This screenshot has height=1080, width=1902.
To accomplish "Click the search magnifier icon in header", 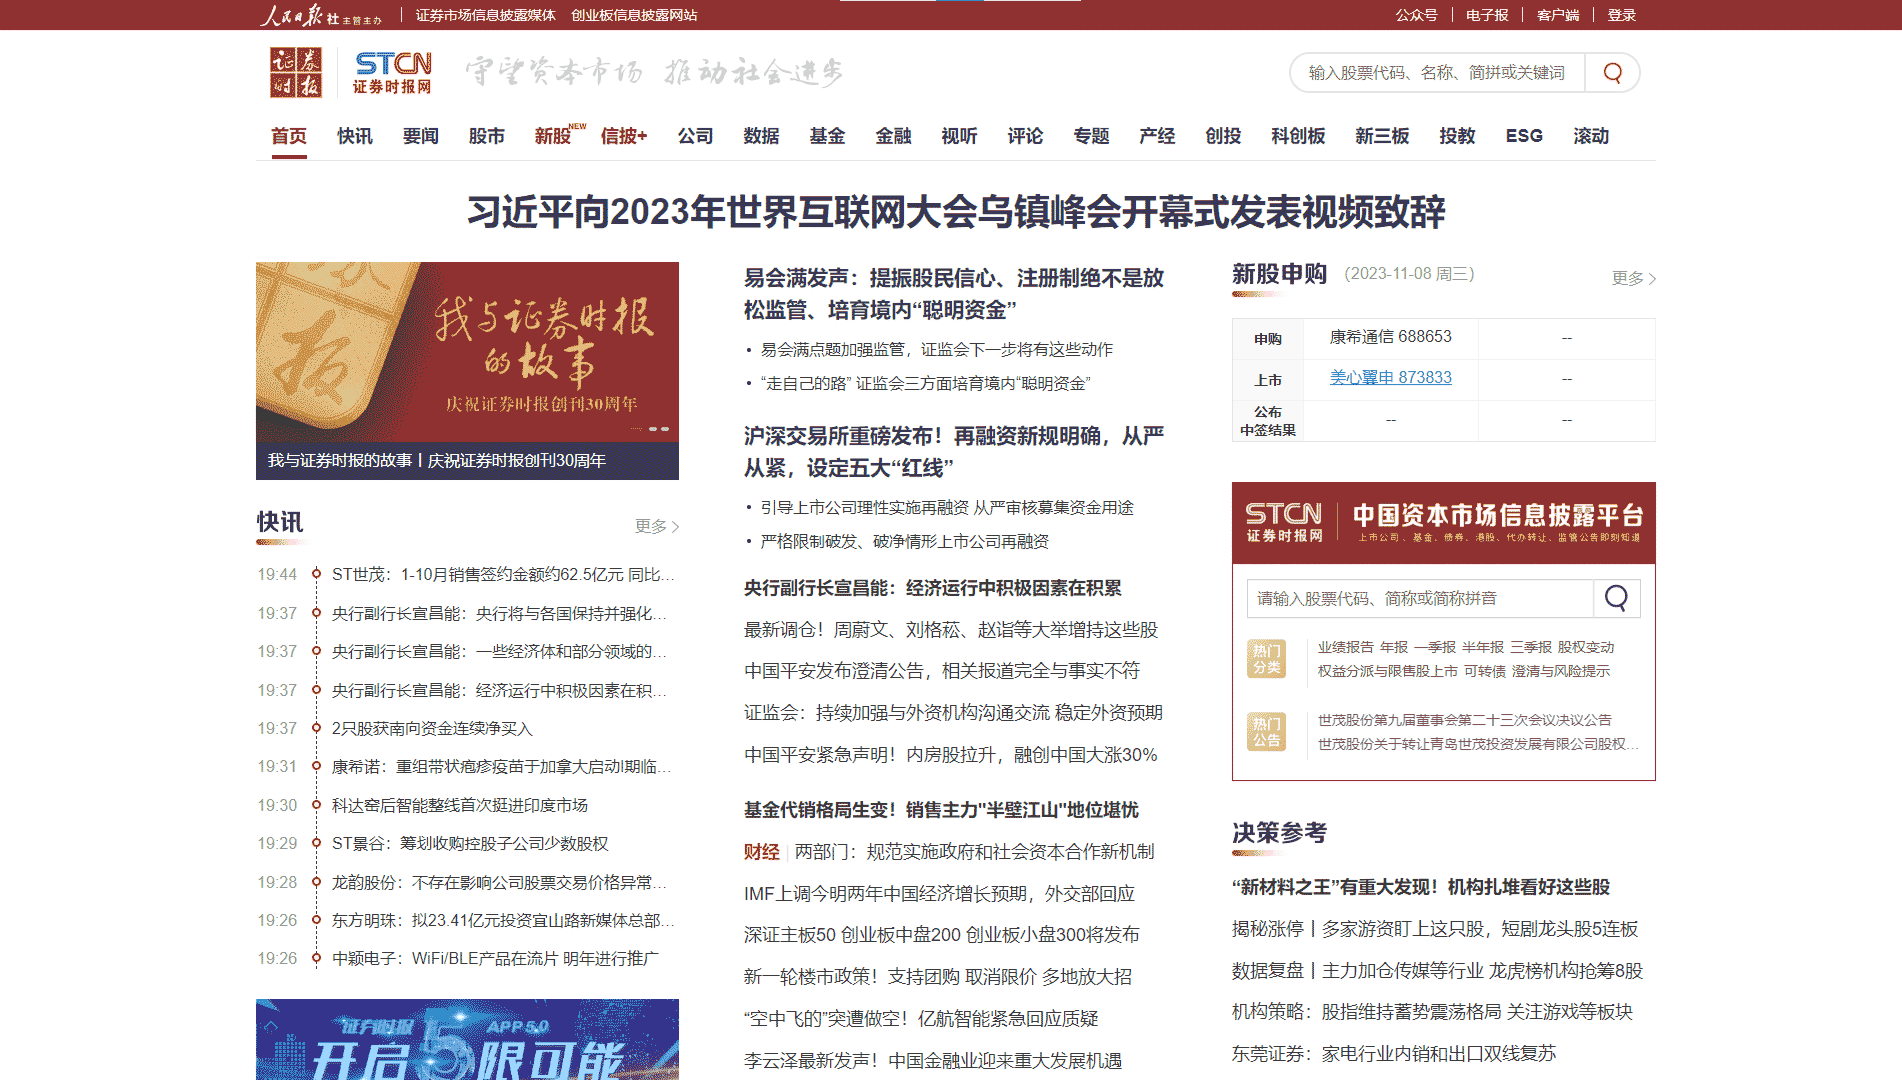I will (x=1612, y=73).
